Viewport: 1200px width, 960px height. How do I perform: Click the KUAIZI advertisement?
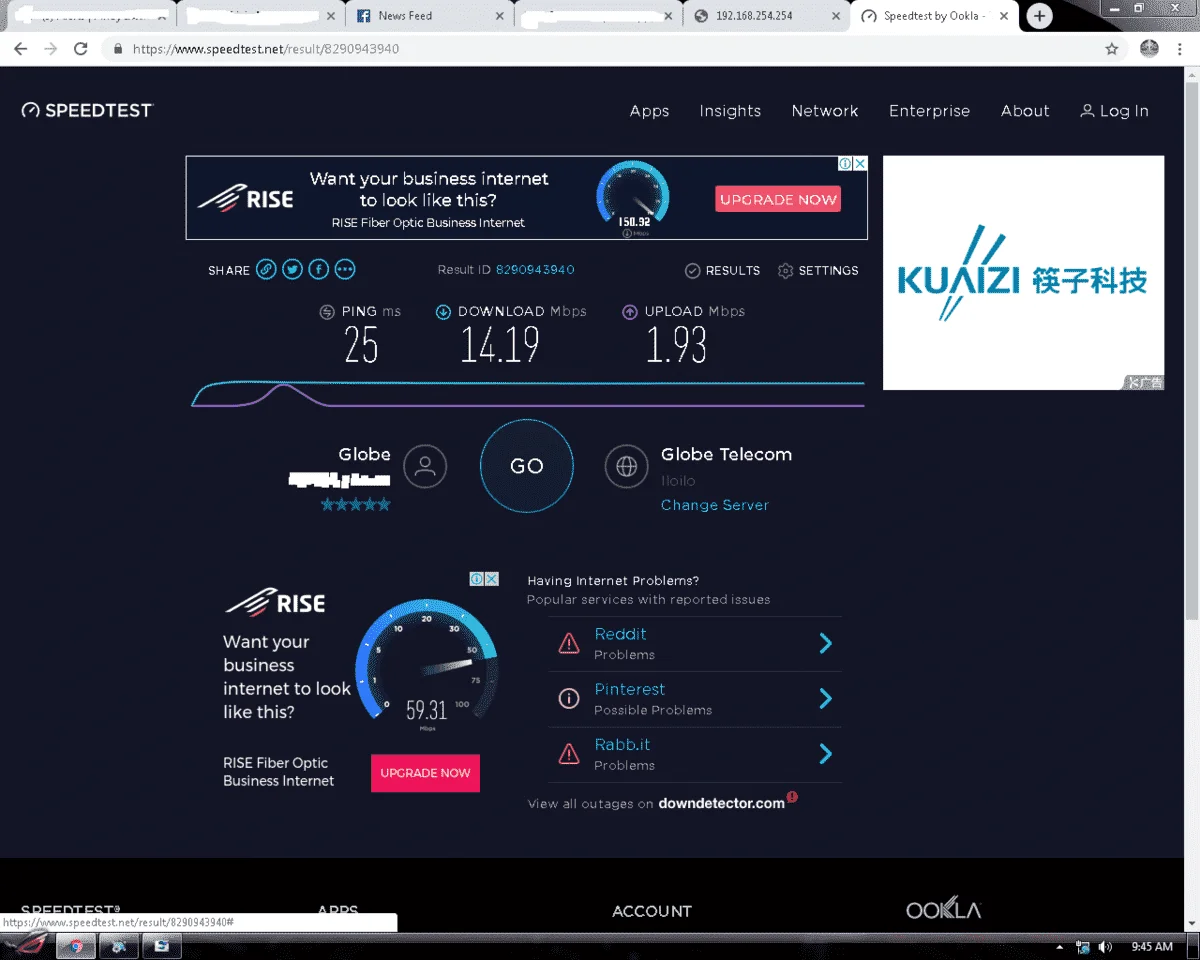click(1023, 272)
